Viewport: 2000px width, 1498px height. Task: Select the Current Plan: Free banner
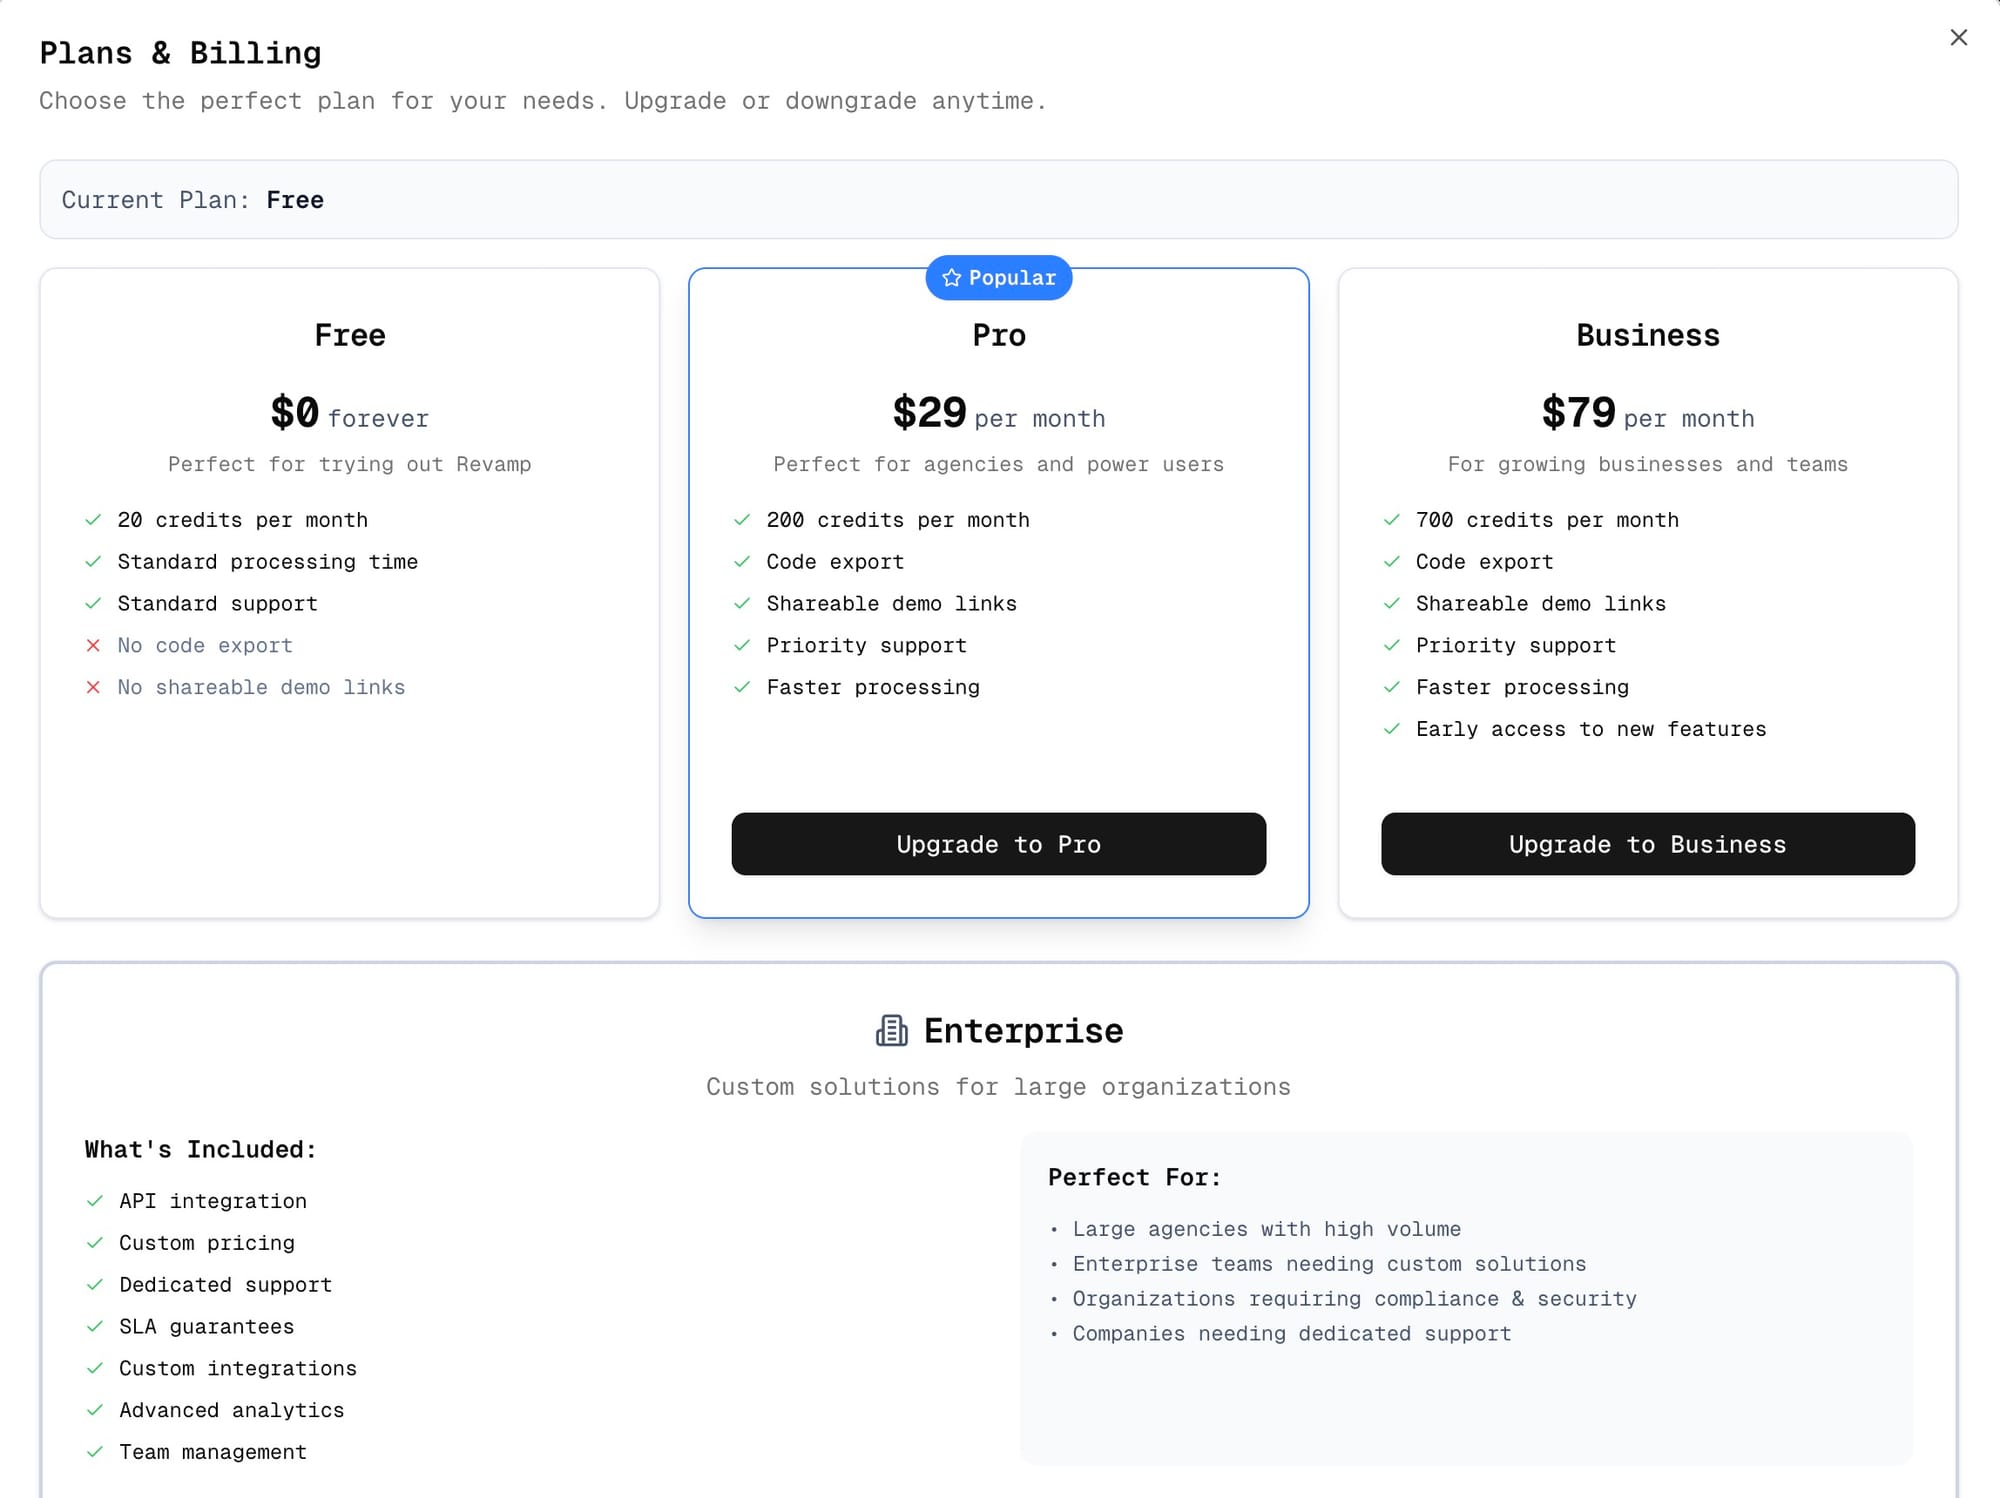1000,199
